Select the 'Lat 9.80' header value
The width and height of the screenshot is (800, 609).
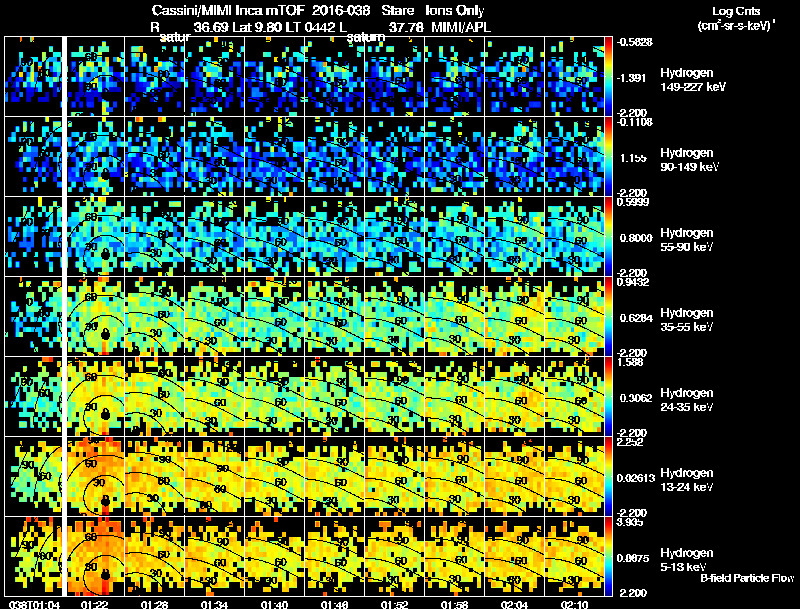(x=255, y=27)
